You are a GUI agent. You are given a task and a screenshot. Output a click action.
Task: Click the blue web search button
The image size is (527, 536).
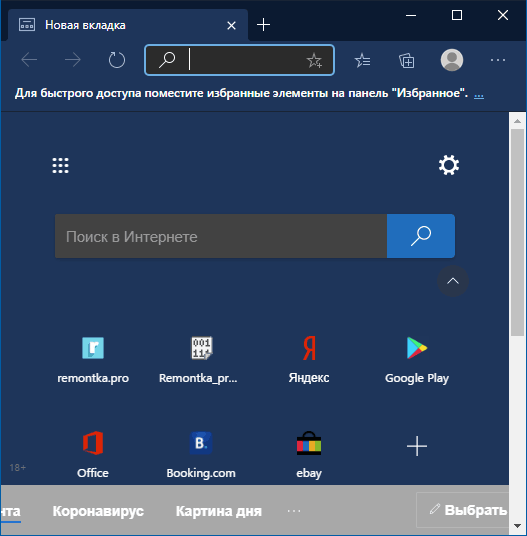coord(421,236)
